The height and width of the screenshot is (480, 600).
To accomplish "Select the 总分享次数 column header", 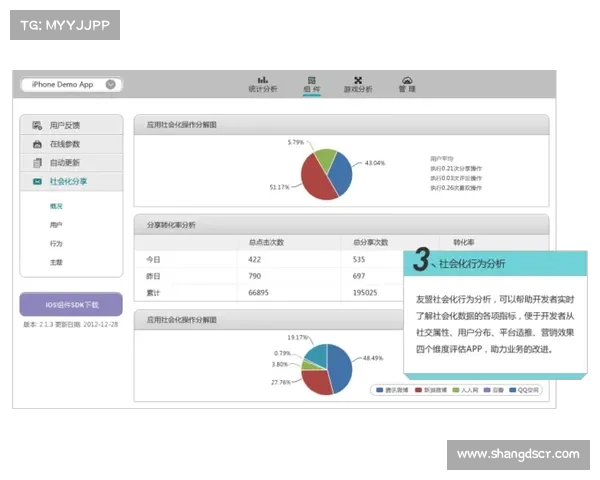I will [x=370, y=242].
